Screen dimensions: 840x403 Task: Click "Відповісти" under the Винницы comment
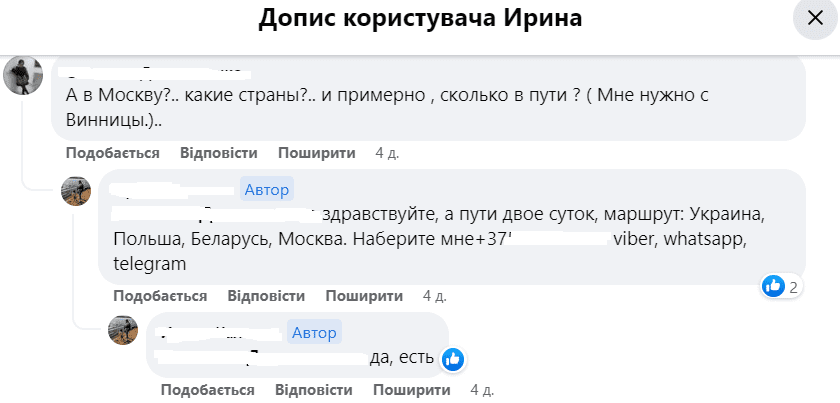pyautogui.click(x=218, y=153)
